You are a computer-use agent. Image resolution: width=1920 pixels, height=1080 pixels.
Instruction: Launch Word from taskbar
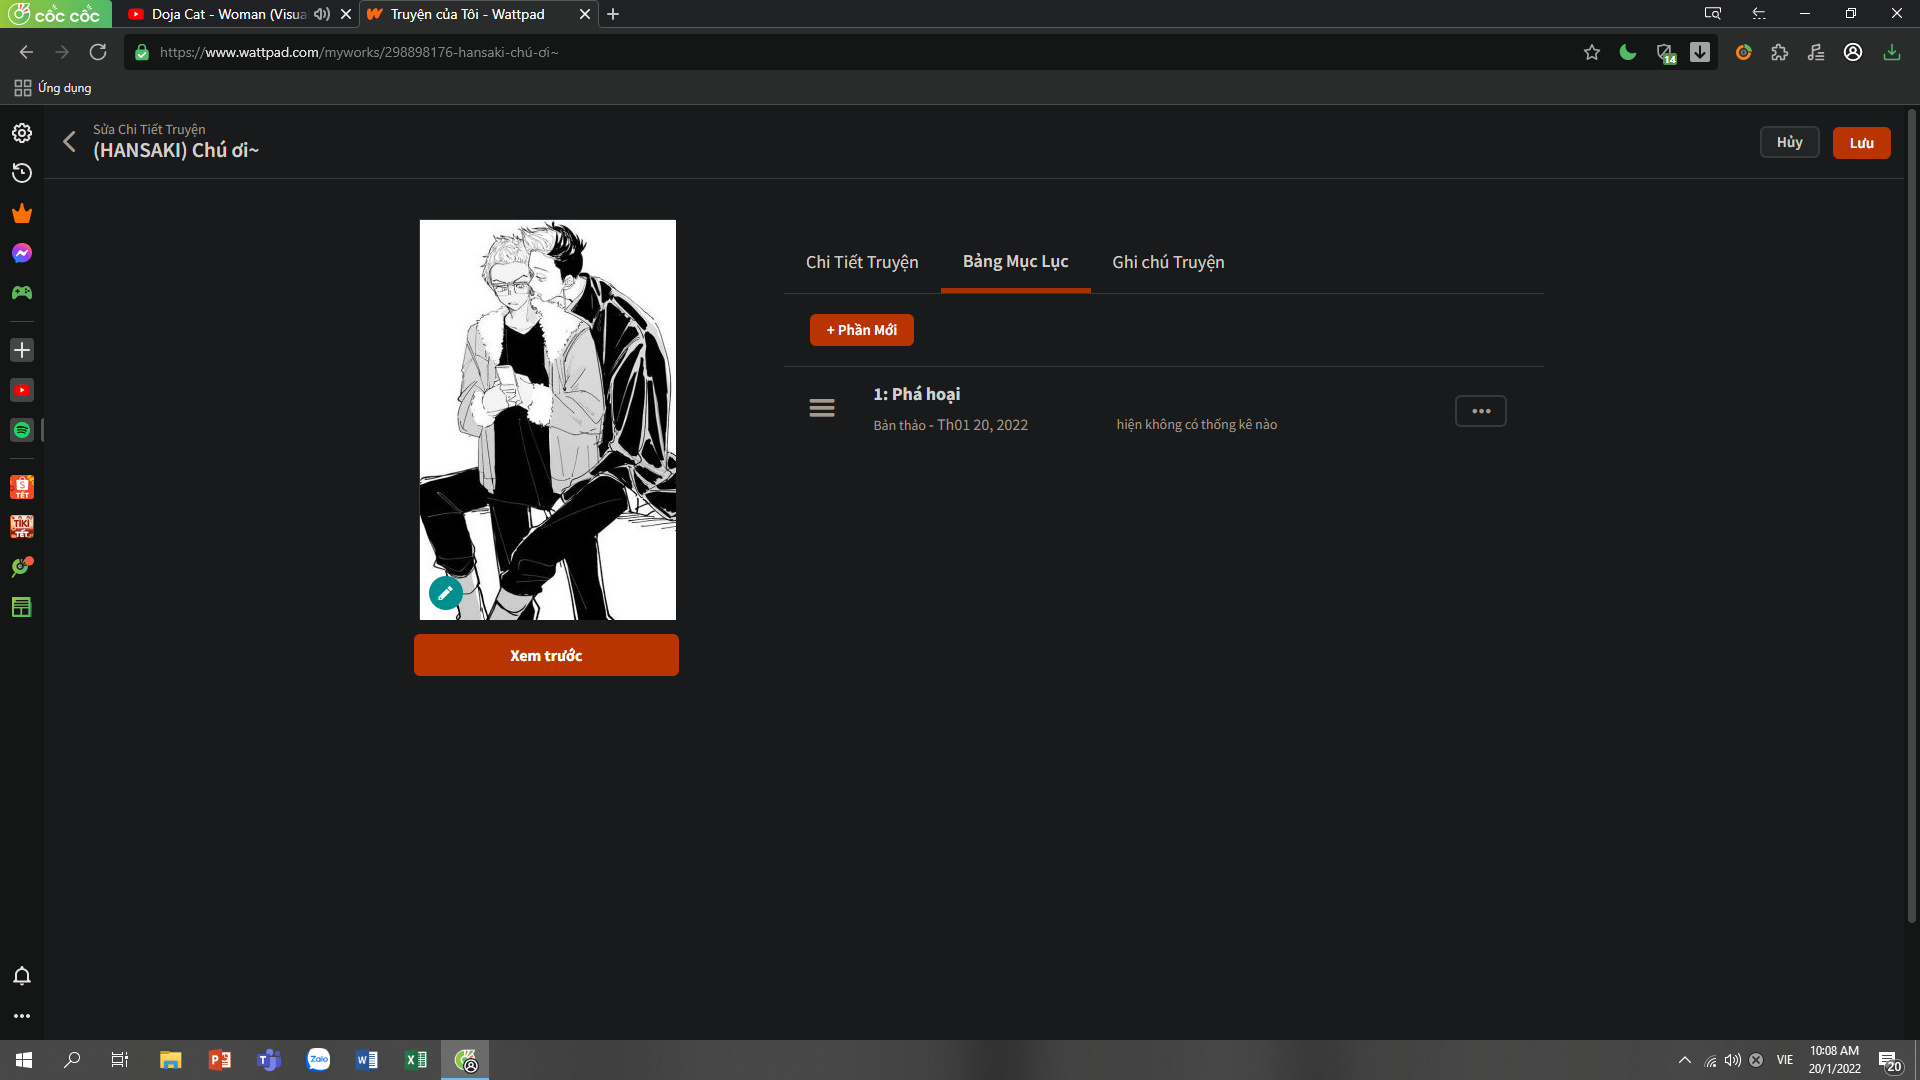367,1060
